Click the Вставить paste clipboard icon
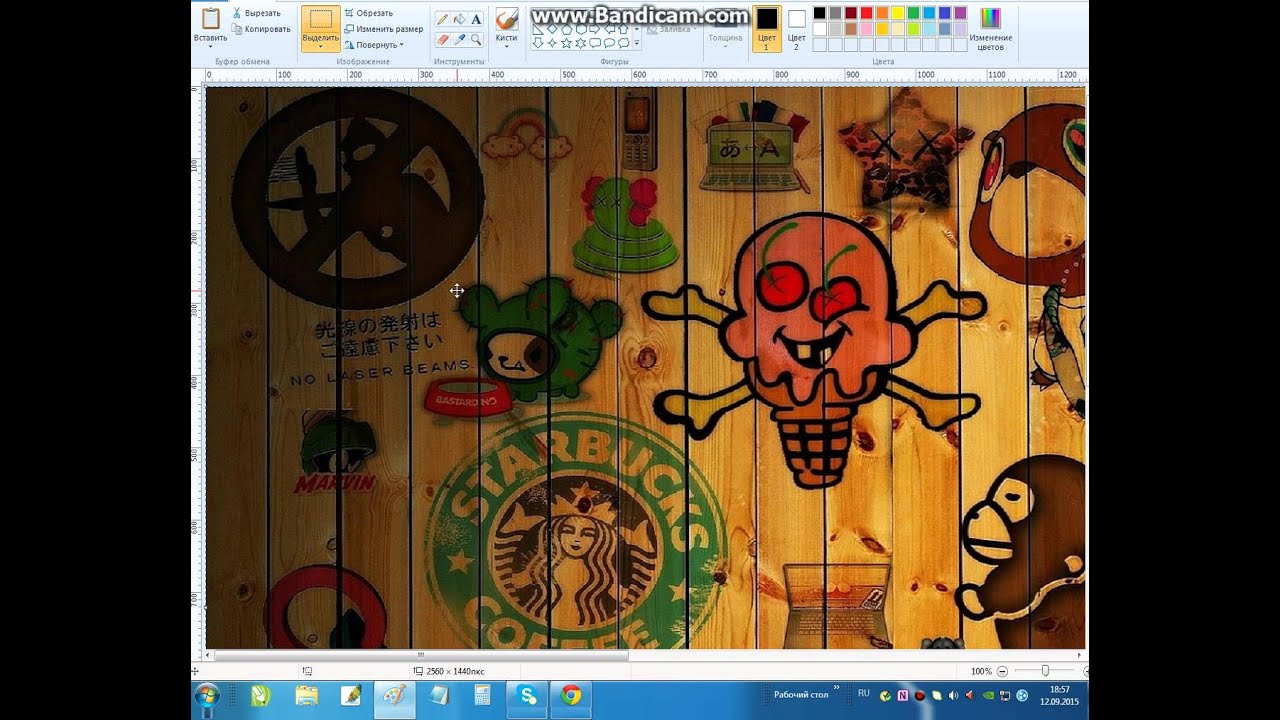Screen dimensions: 1280x720 click(211, 19)
